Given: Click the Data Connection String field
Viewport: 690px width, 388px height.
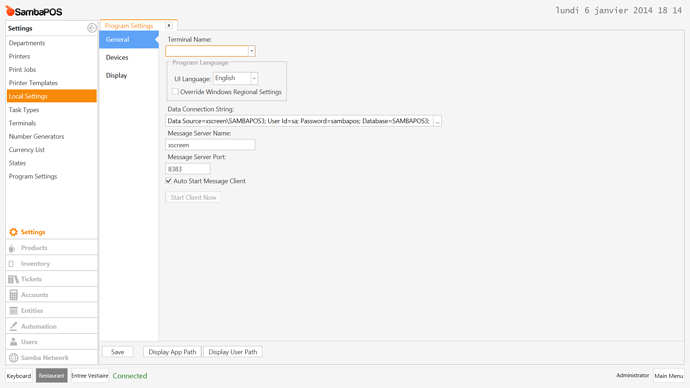Looking at the screenshot, I should [x=299, y=121].
